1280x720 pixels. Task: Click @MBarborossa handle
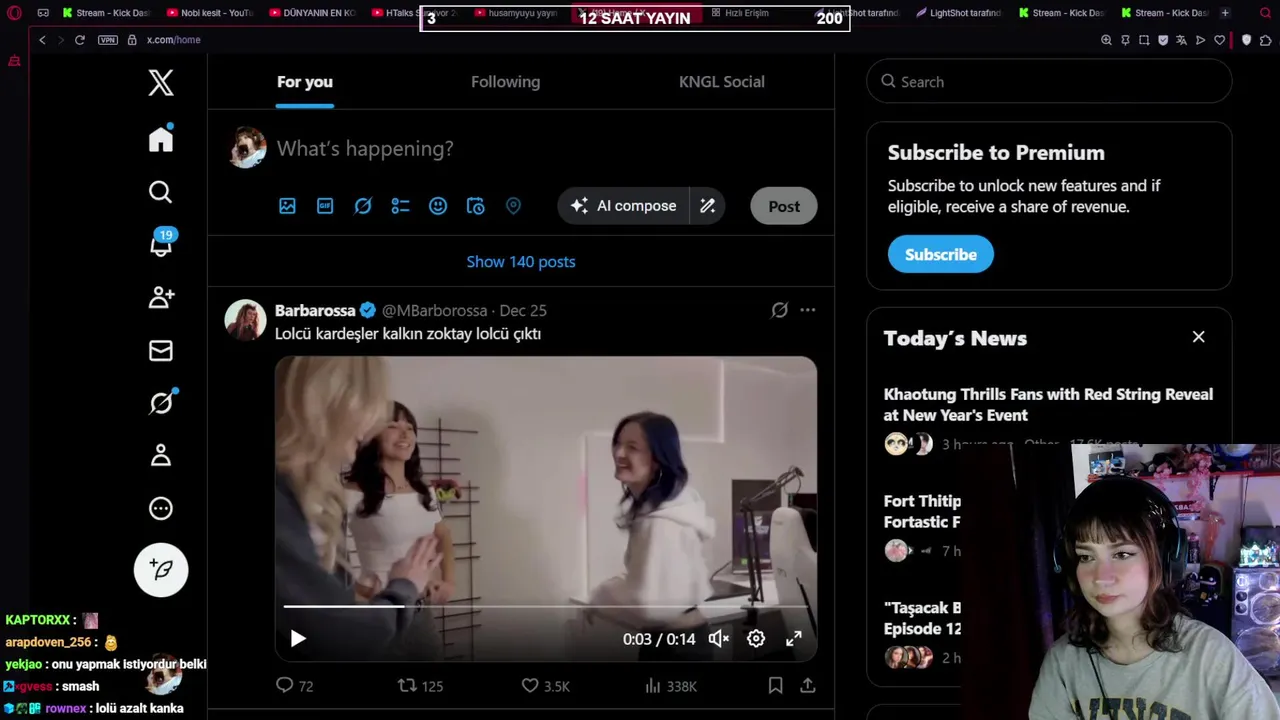pyautogui.click(x=434, y=311)
